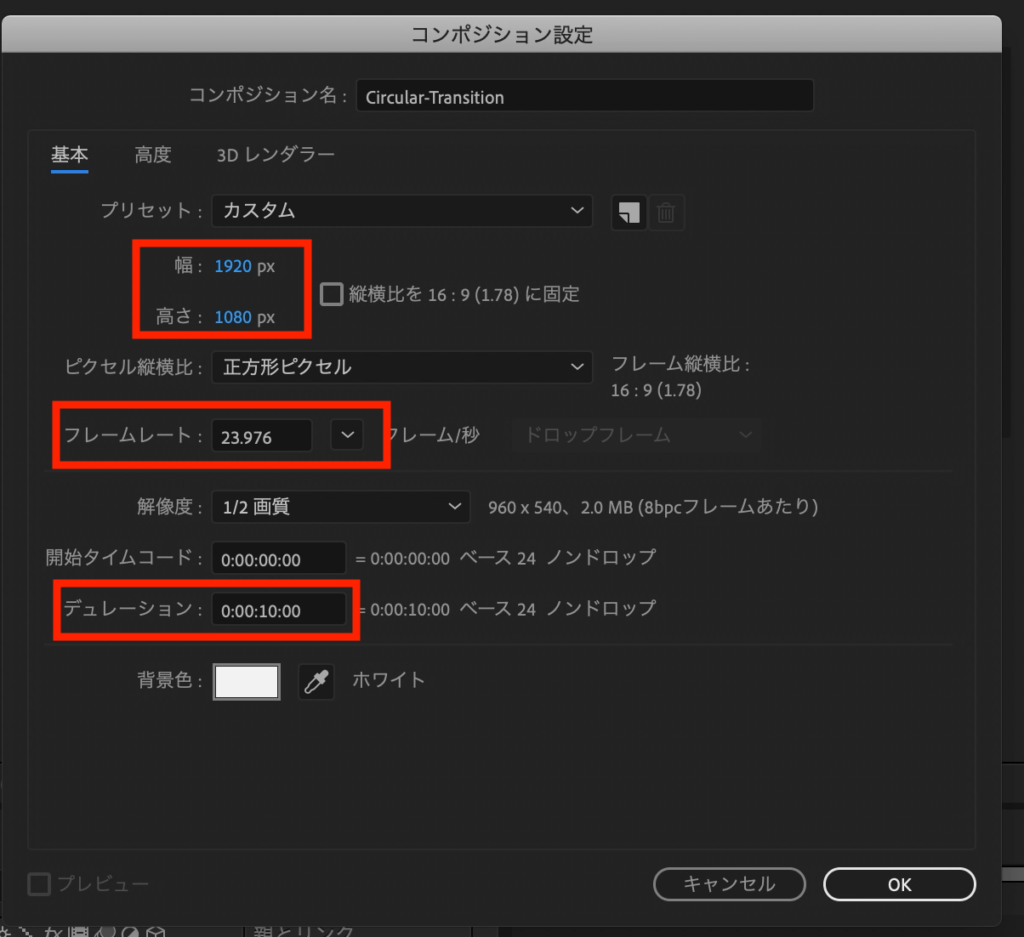This screenshot has width=1024, height=937.
Task: Toggle lock aspect ratio 16:9 checkbox
Action: pyautogui.click(x=332, y=294)
